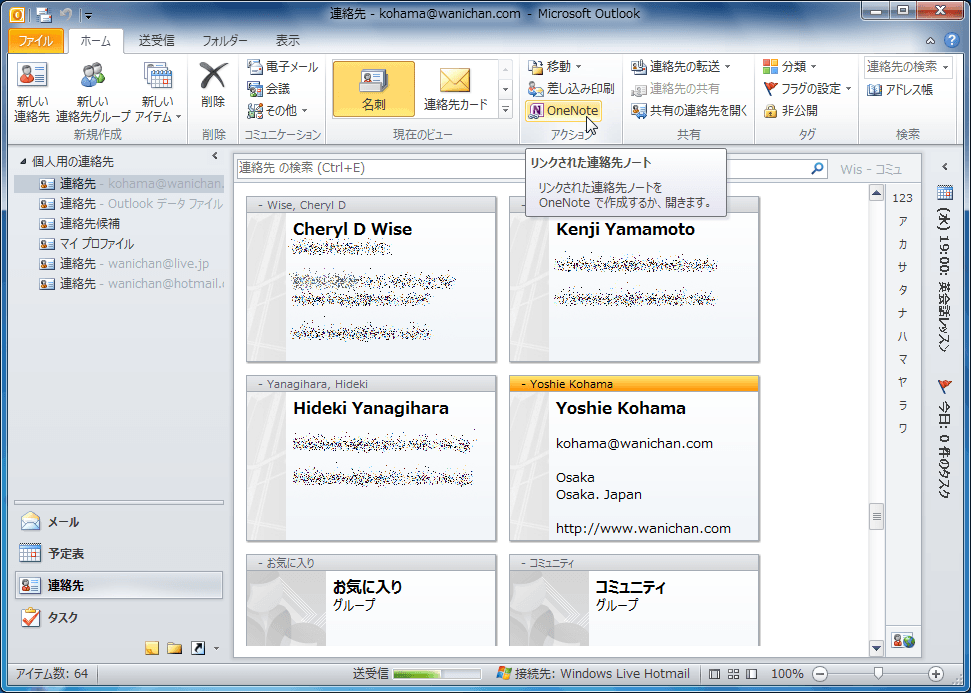This screenshot has width=971, height=693.
Task: Minimize the navigation pane with the chevron
Action: coord(215,156)
